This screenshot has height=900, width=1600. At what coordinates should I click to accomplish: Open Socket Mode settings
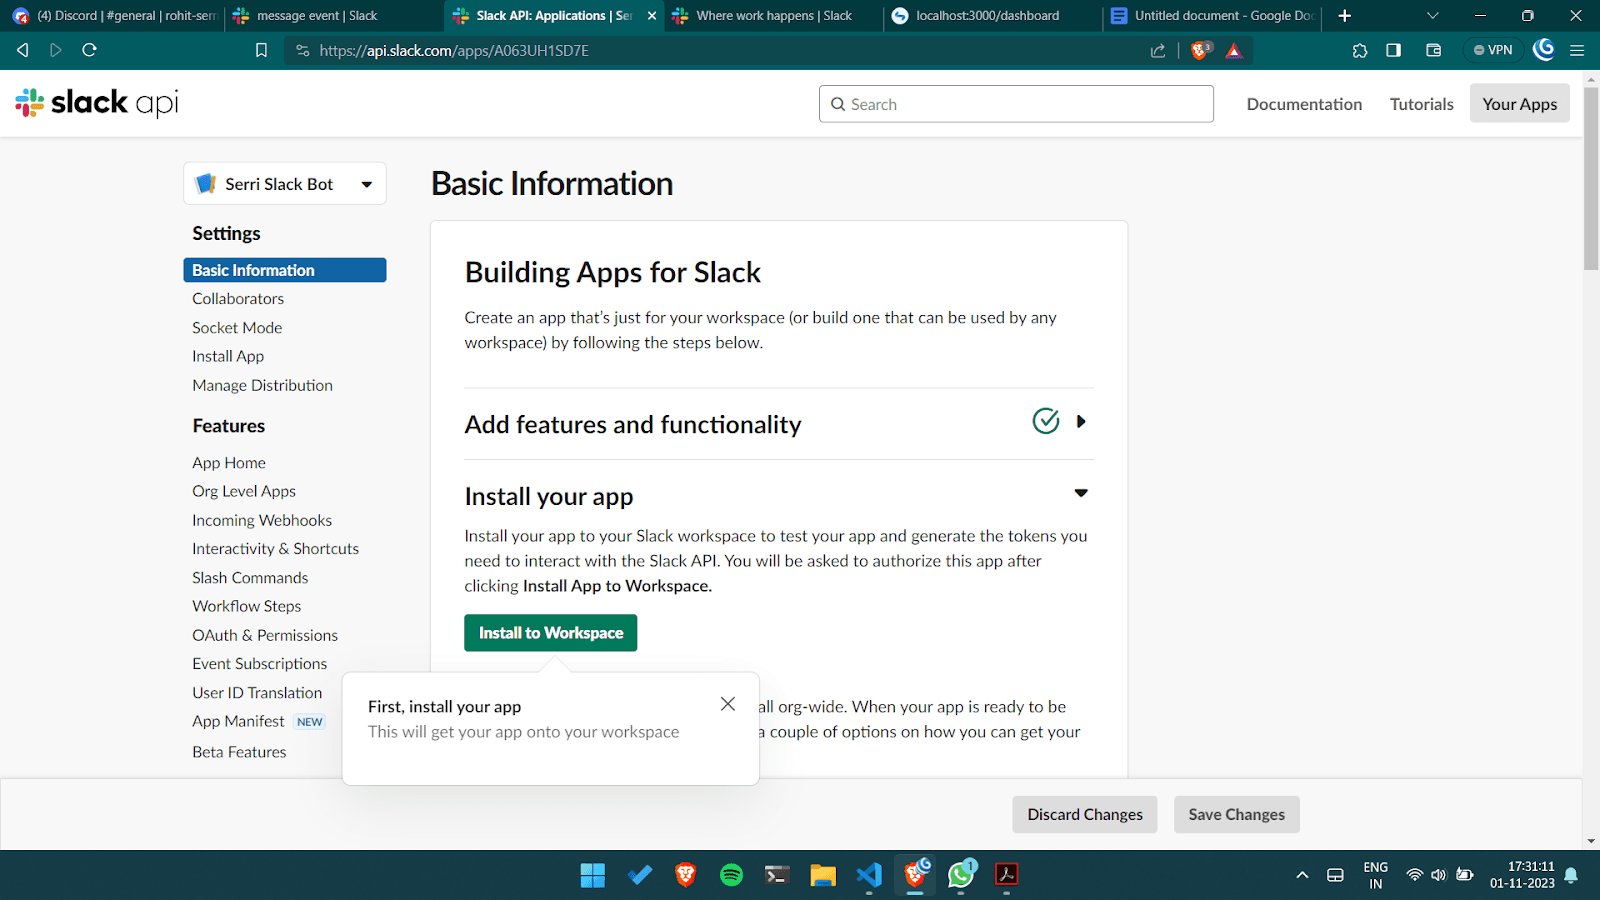(237, 328)
